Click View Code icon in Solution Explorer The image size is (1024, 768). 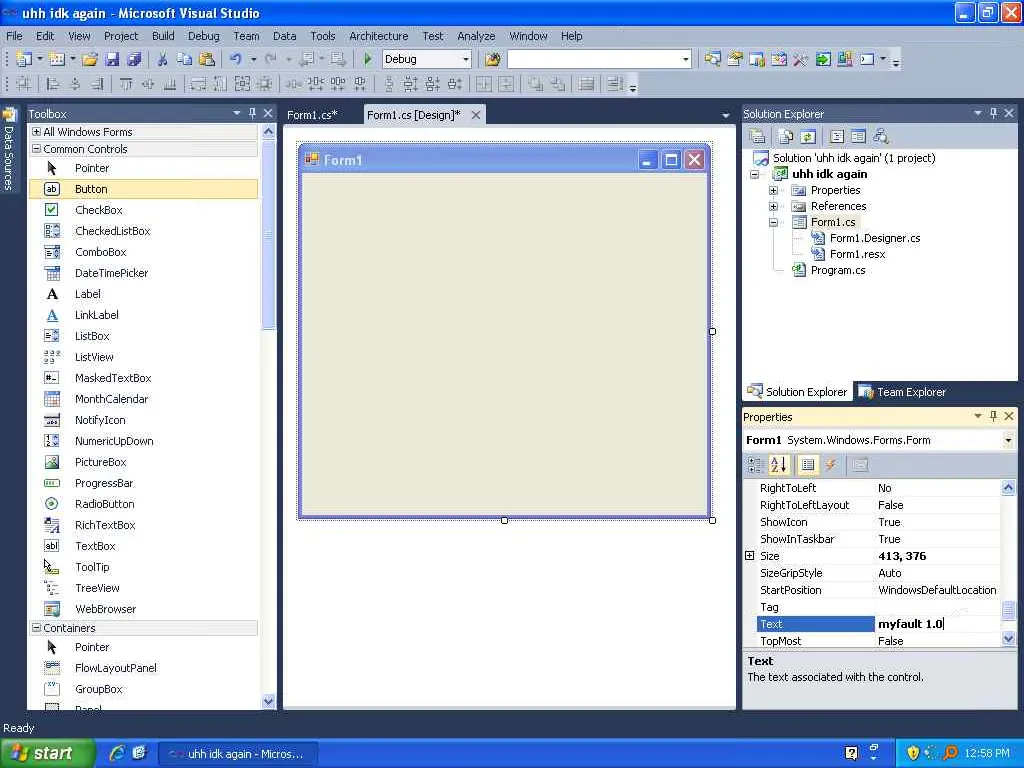click(837, 136)
